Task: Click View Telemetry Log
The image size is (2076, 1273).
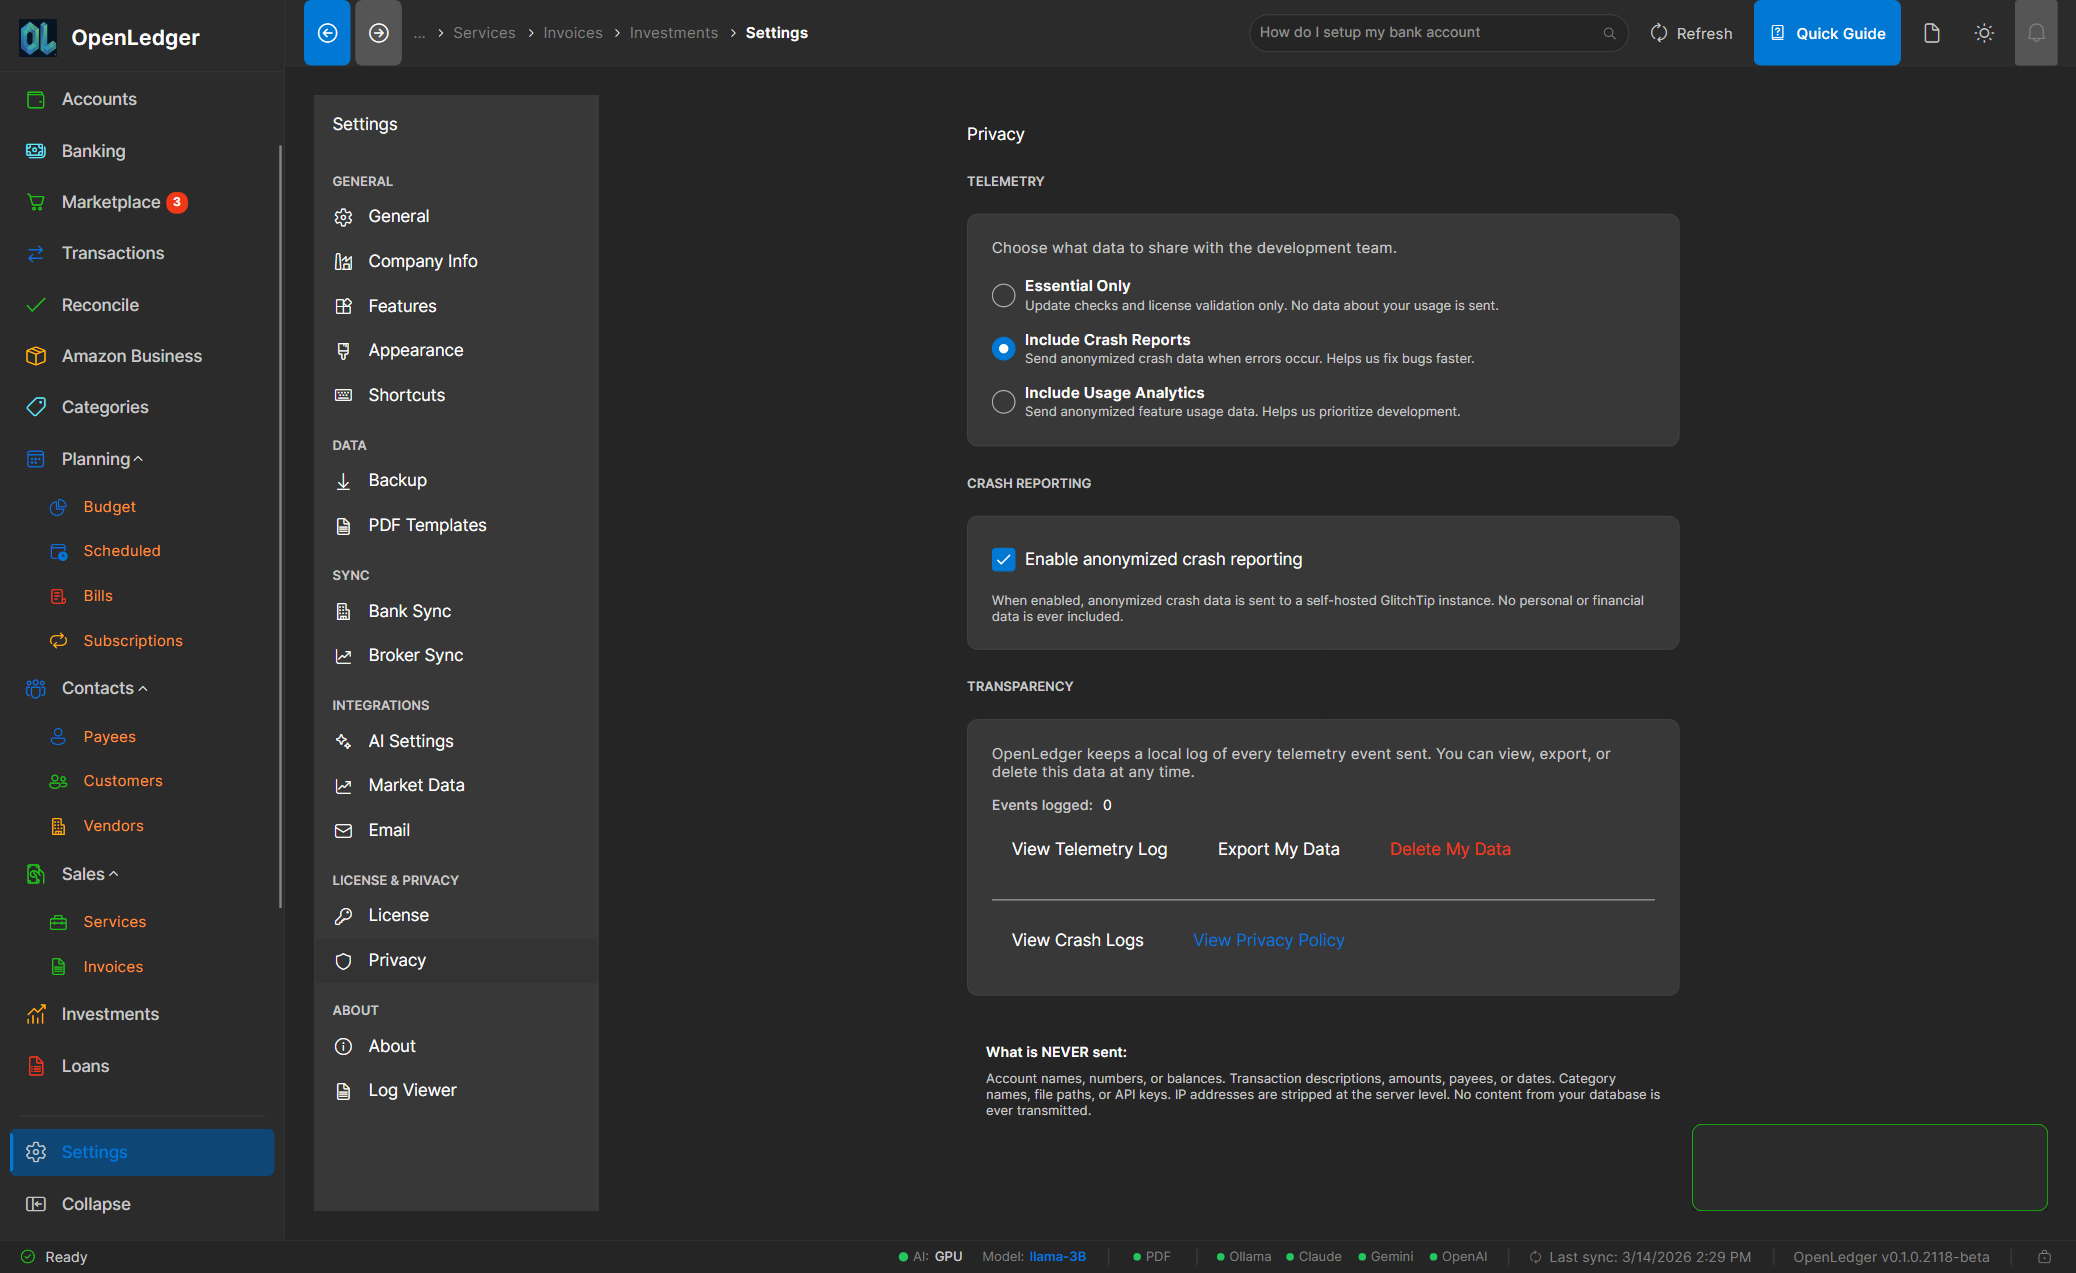Action: click(1089, 849)
